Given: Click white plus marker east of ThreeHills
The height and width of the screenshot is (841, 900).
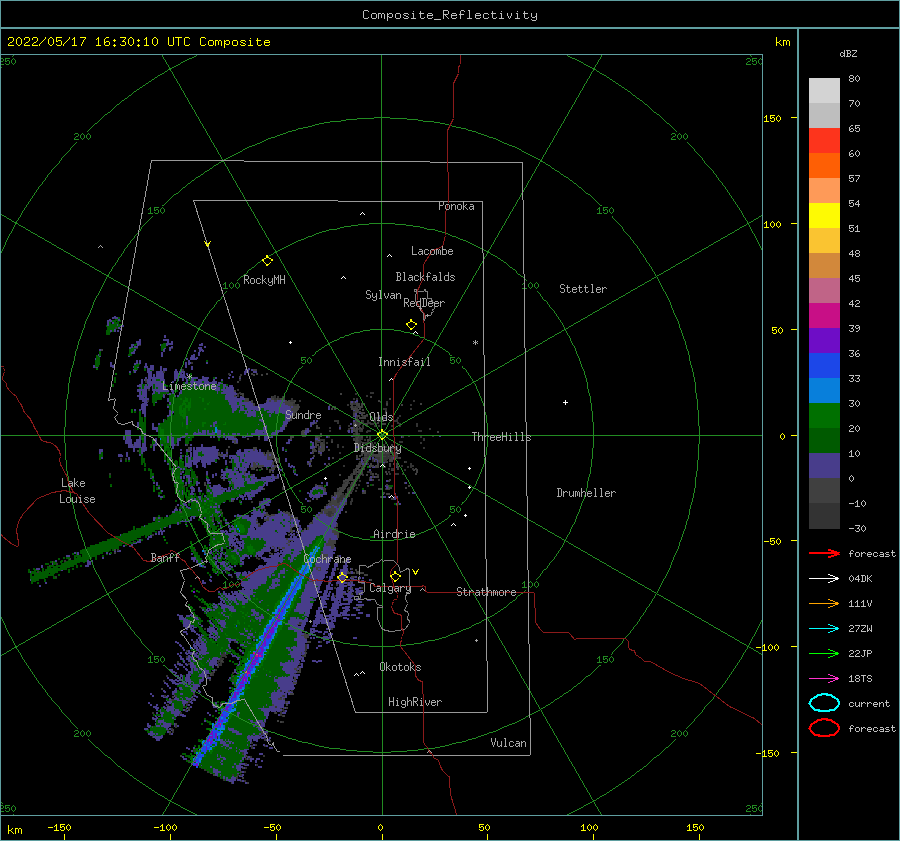Looking at the screenshot, I should click(x=565, y=402).
